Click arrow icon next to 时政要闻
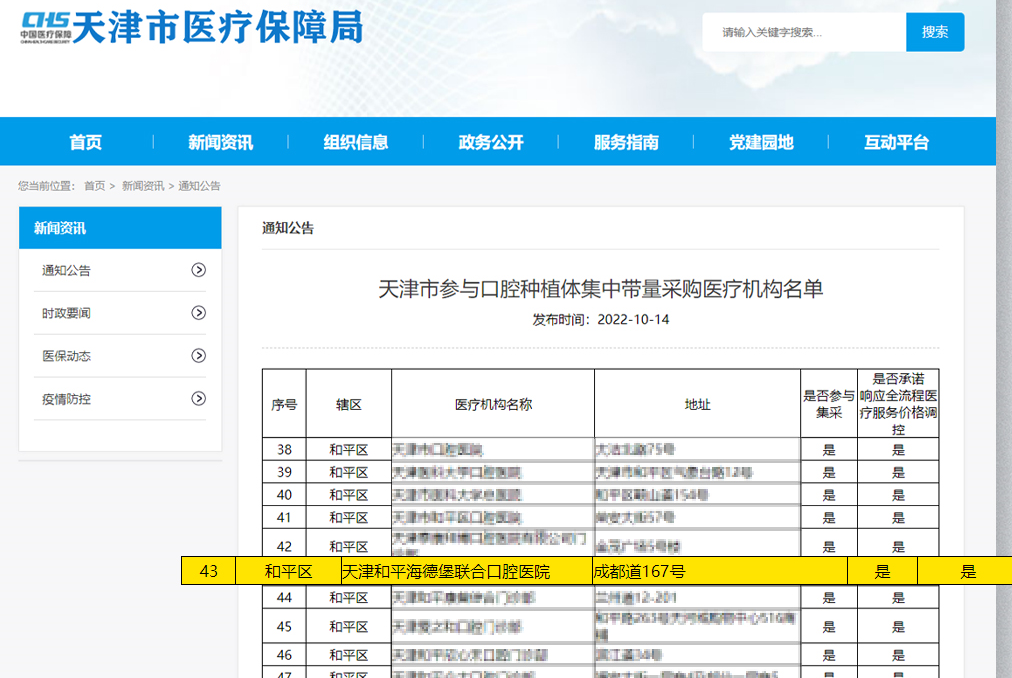This screenshot has height=678, width=1012. pos(199,313)
